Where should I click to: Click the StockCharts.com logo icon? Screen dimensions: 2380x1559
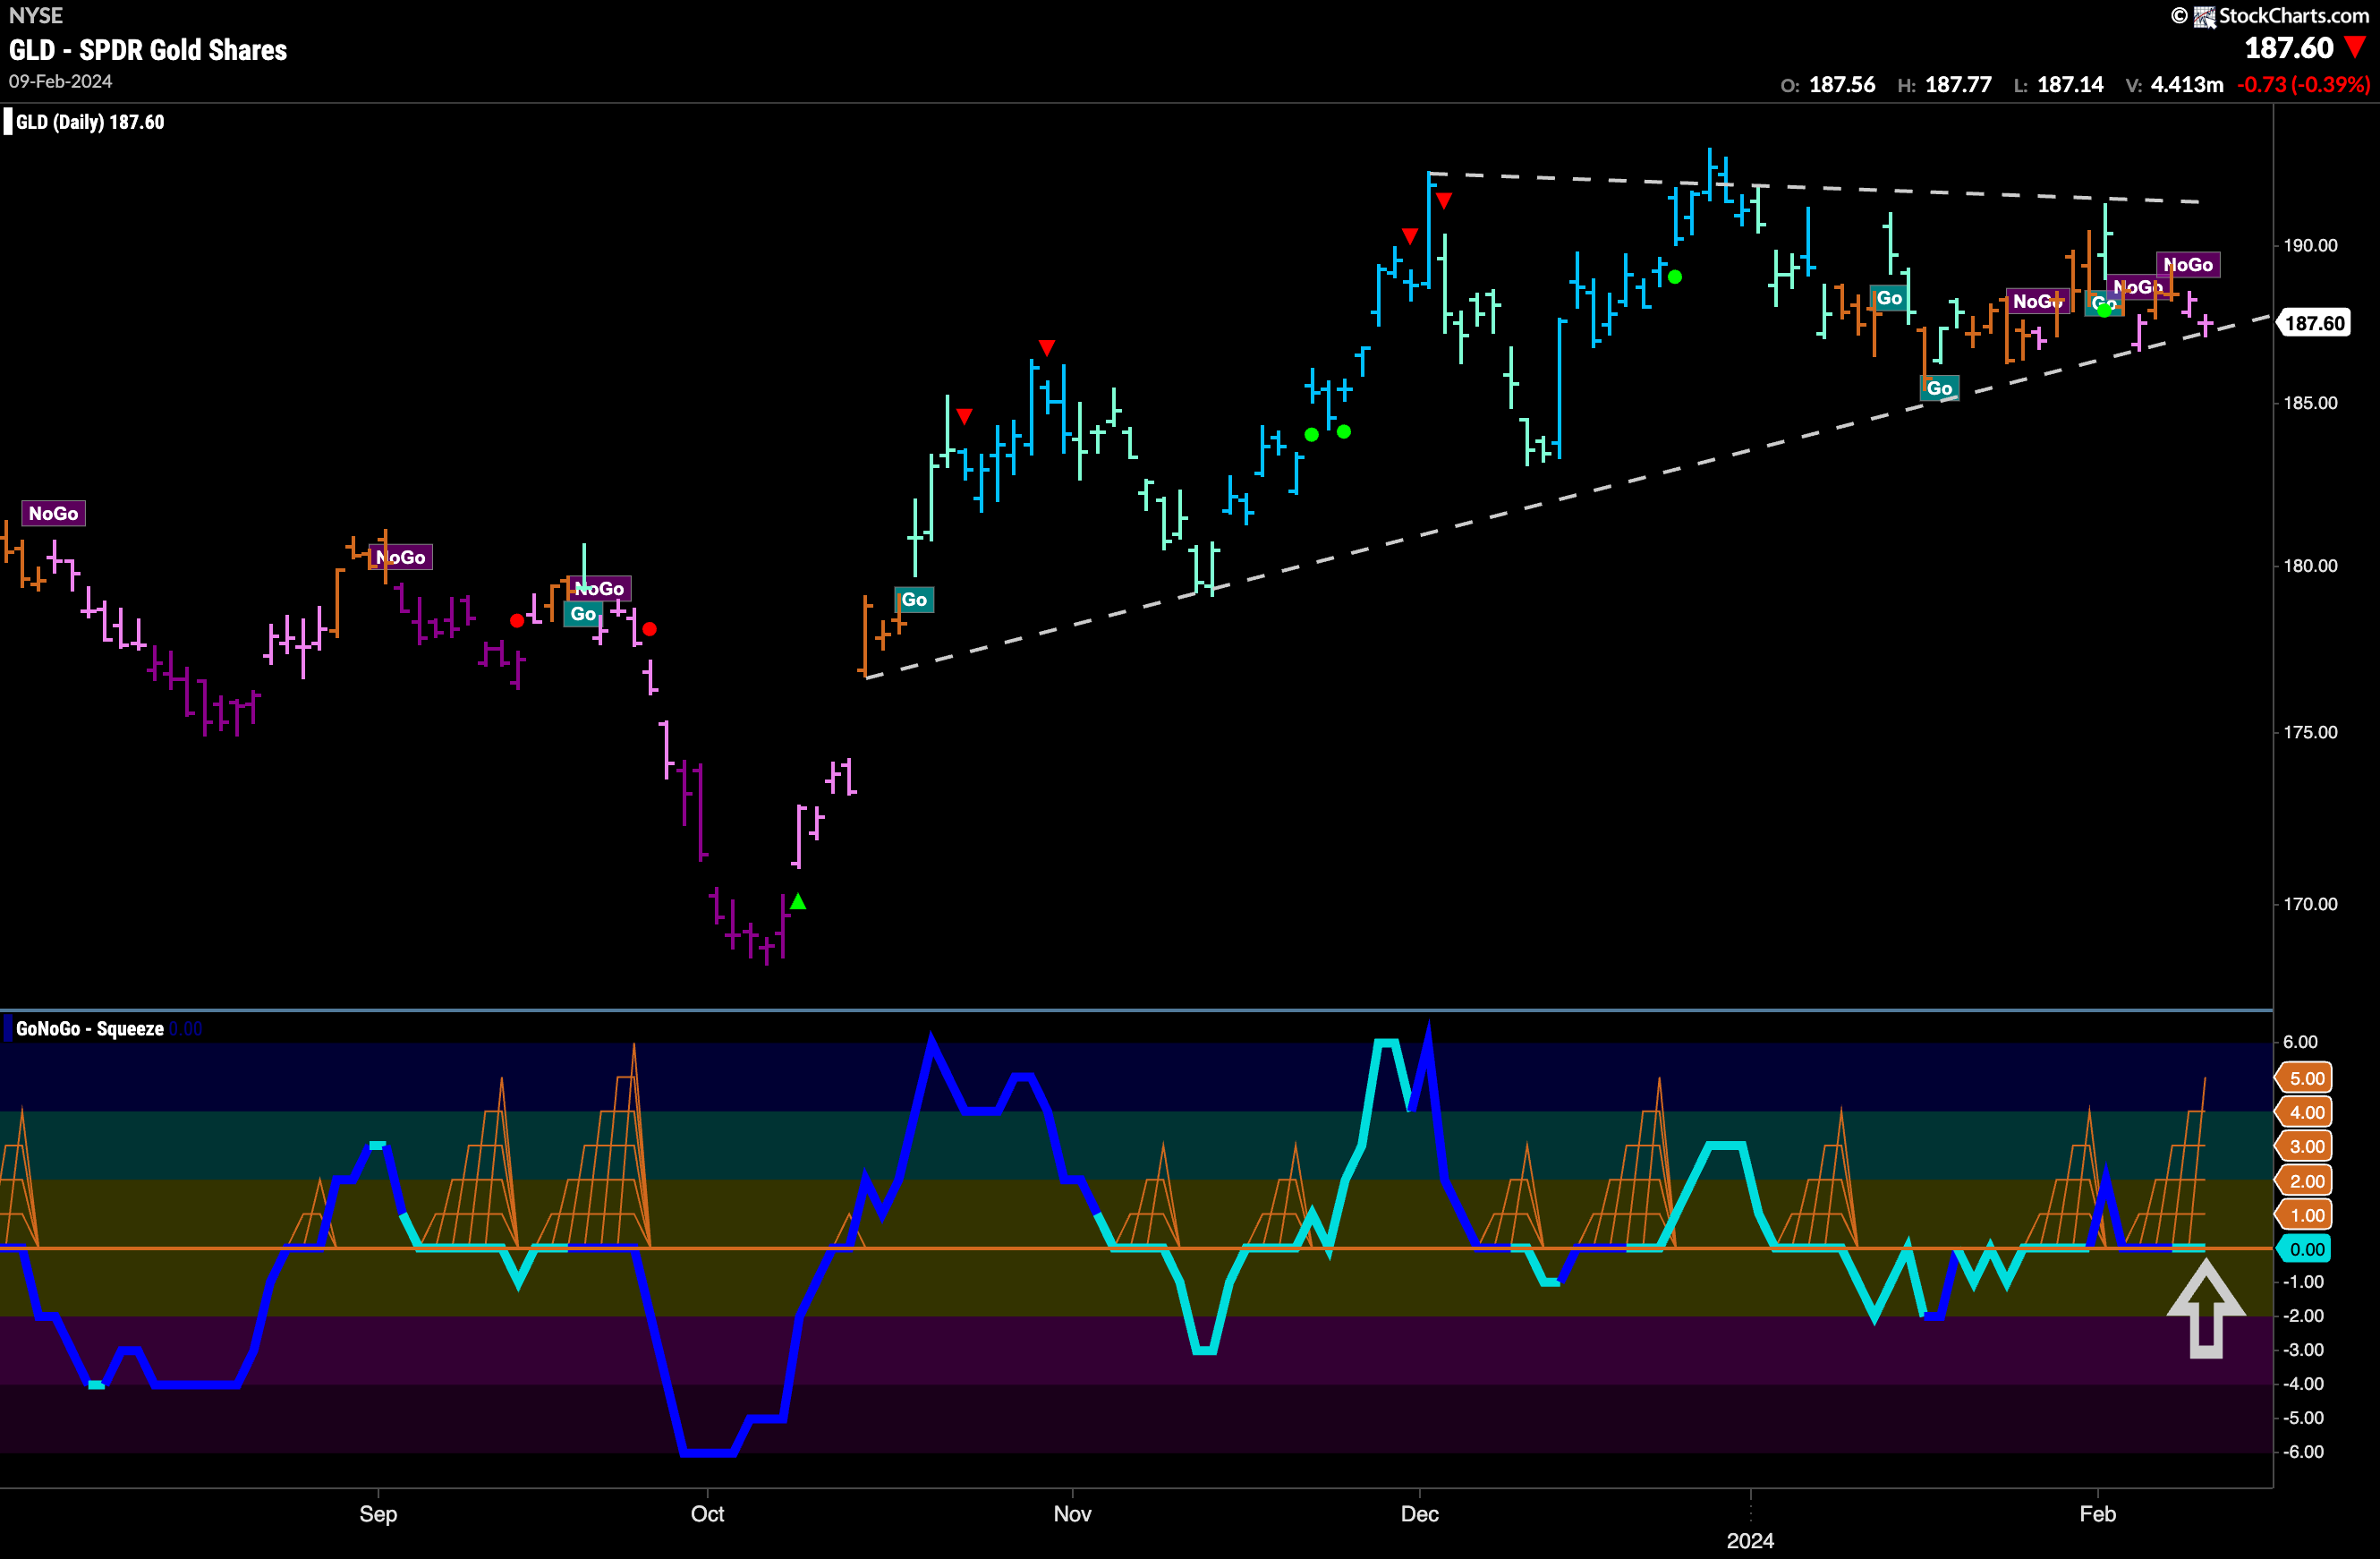click(2204, 16)
